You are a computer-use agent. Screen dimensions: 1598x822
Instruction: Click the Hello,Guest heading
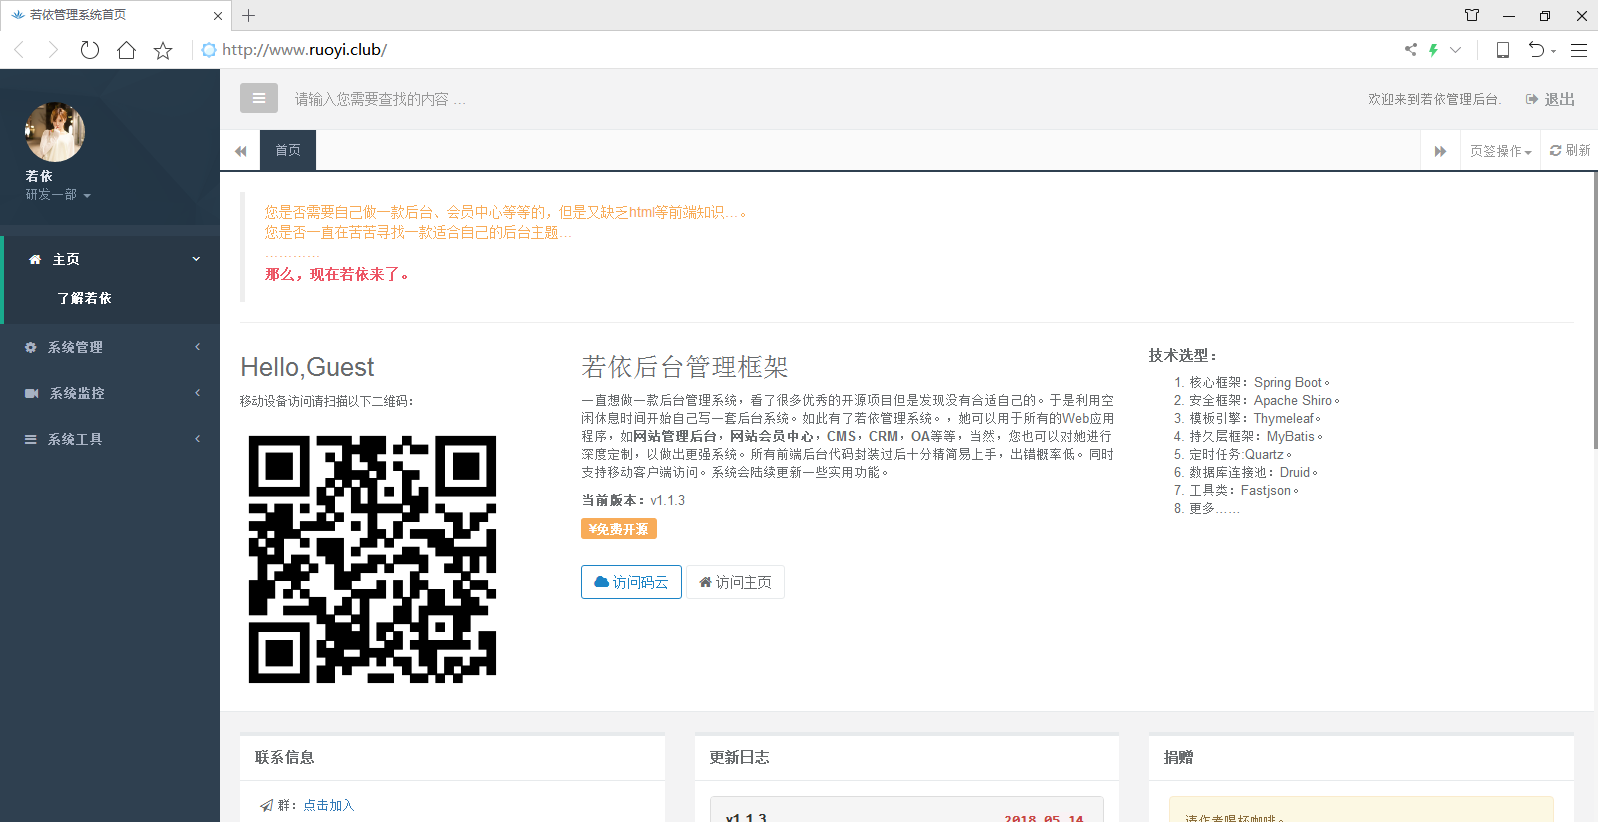tap(307, 367)
